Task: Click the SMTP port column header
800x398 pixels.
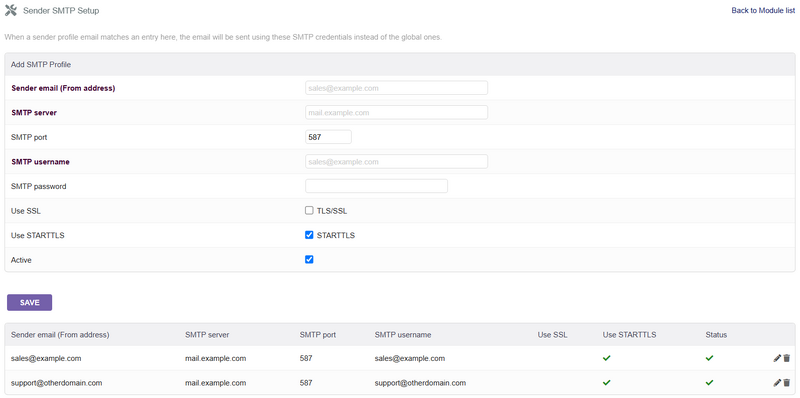Action: pos(318,335)
